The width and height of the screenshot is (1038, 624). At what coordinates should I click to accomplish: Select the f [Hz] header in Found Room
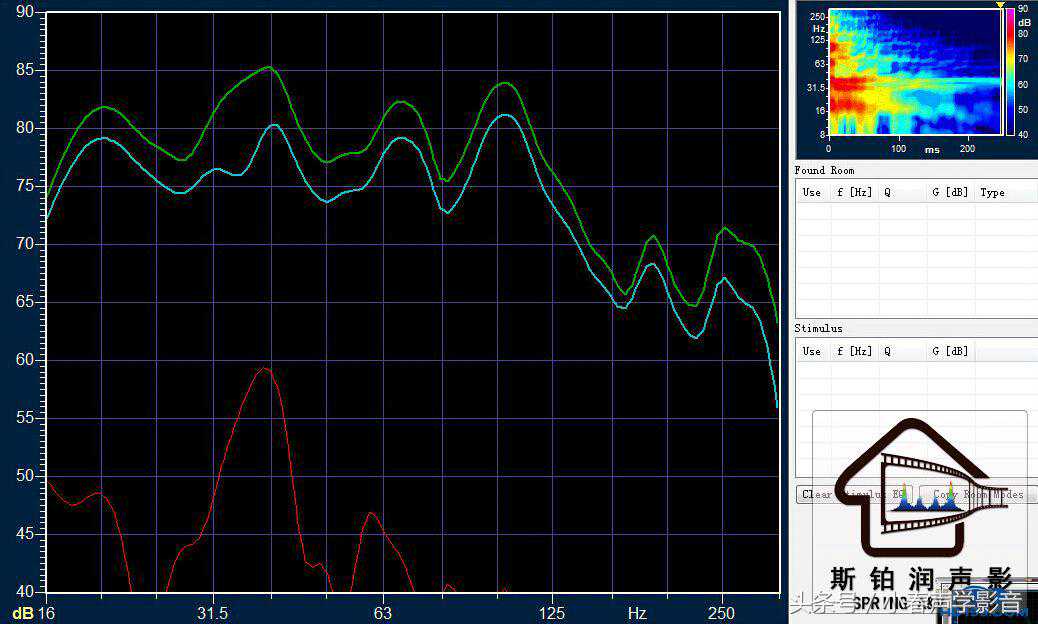tap(854, 192)
